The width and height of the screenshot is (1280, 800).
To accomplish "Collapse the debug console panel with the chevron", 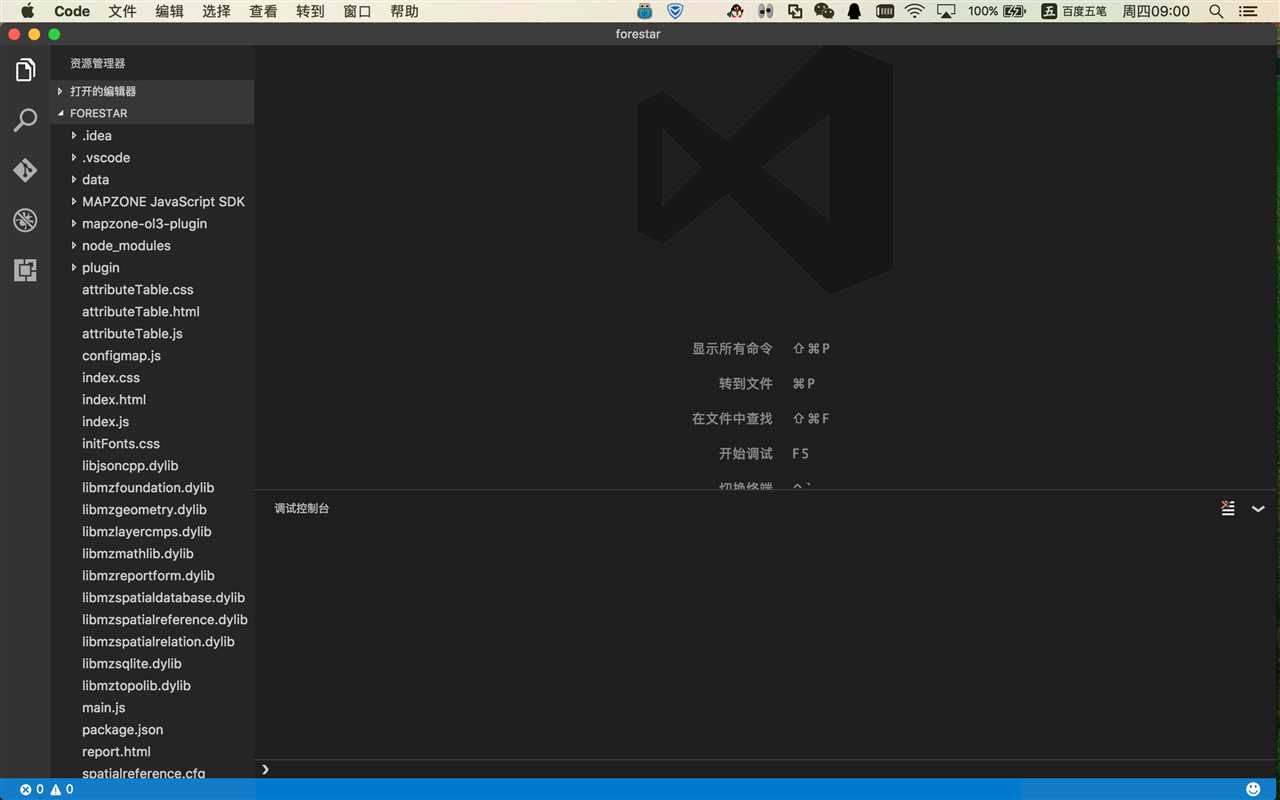I will click(x=1258, y=509).
